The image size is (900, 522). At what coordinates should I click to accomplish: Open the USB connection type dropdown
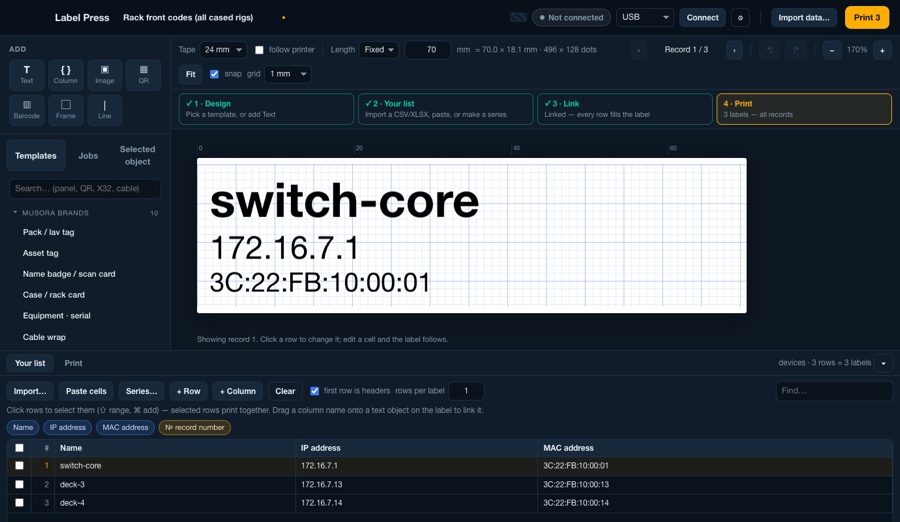click(645, 18)
